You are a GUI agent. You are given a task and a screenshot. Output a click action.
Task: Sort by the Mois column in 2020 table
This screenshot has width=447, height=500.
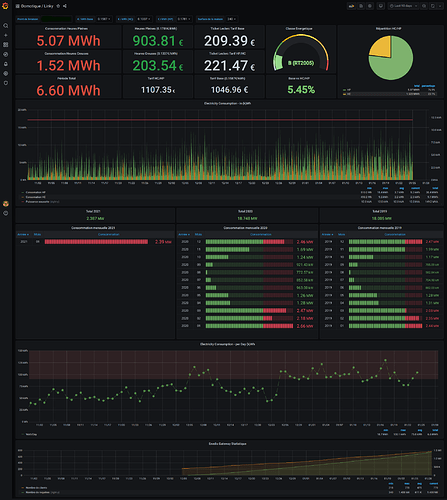[x=198, y=234]
